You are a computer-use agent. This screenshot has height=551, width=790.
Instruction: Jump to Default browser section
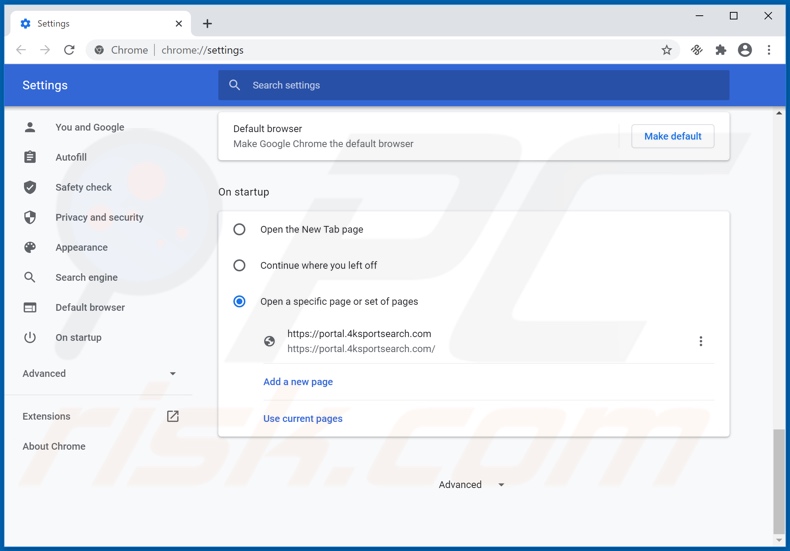pos(90,307)
